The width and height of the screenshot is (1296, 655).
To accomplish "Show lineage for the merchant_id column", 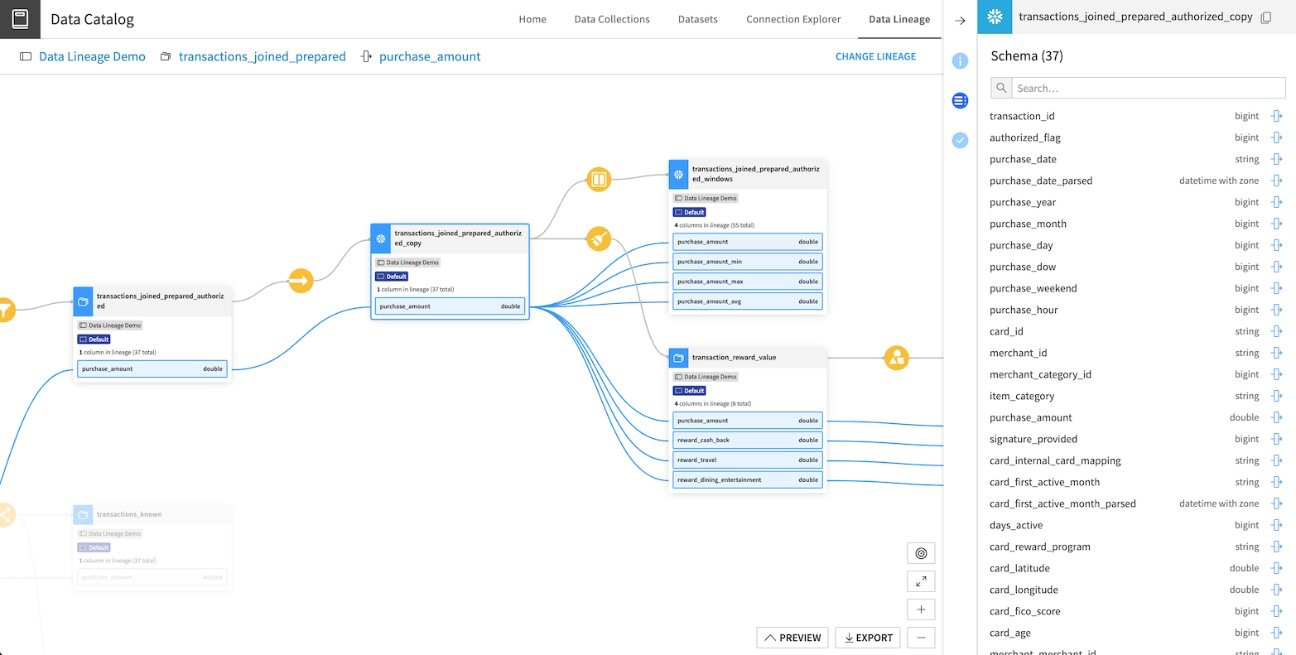I will [1276, 353].
